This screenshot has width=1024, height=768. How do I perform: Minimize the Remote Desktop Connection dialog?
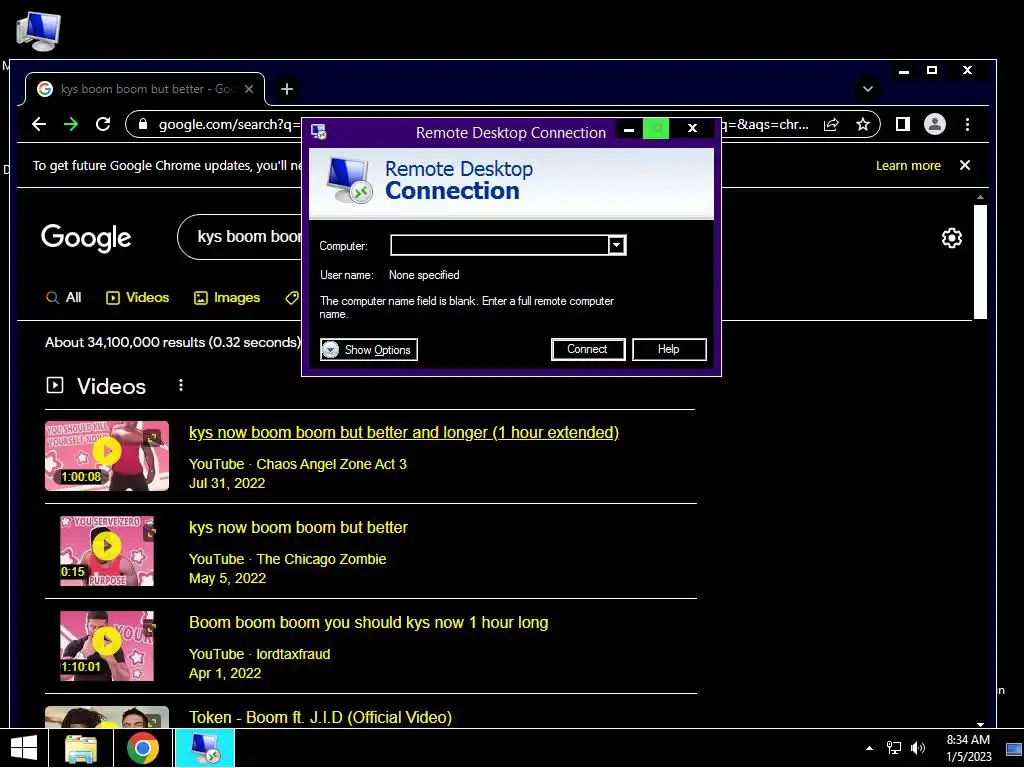[628, 129]
